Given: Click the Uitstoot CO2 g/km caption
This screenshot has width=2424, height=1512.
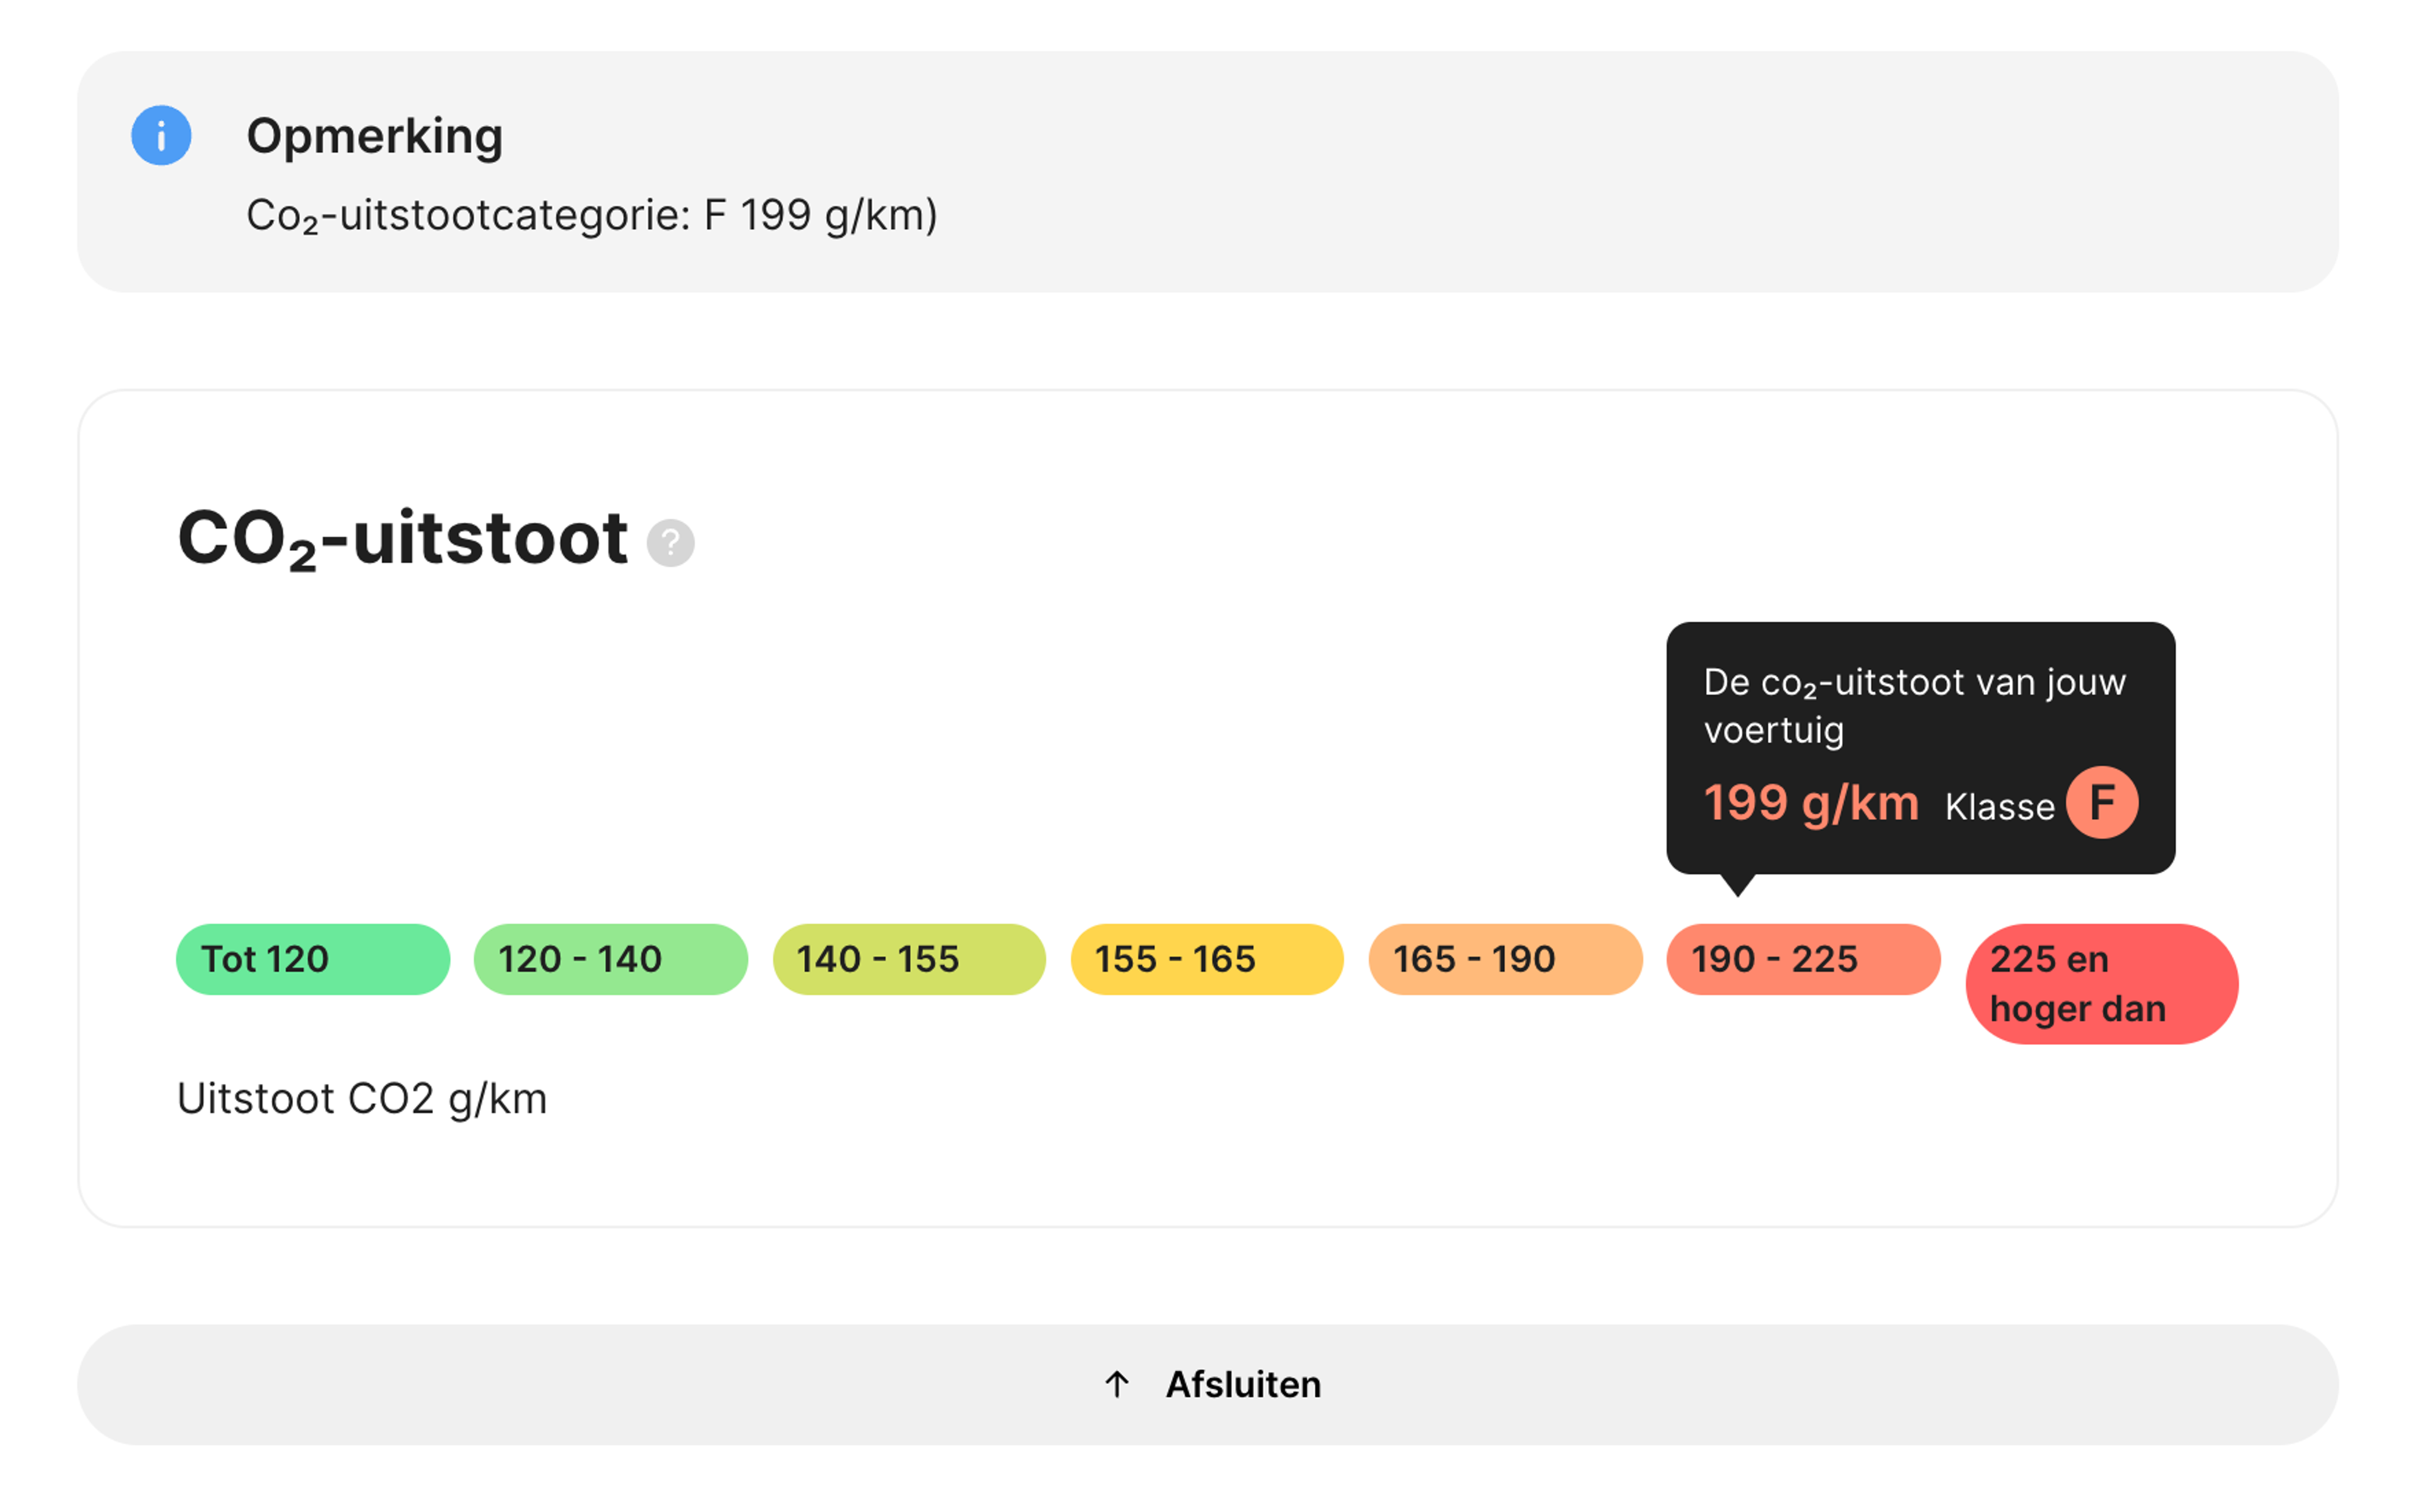Looking at the screenshot, I should tap(362, 1099).
